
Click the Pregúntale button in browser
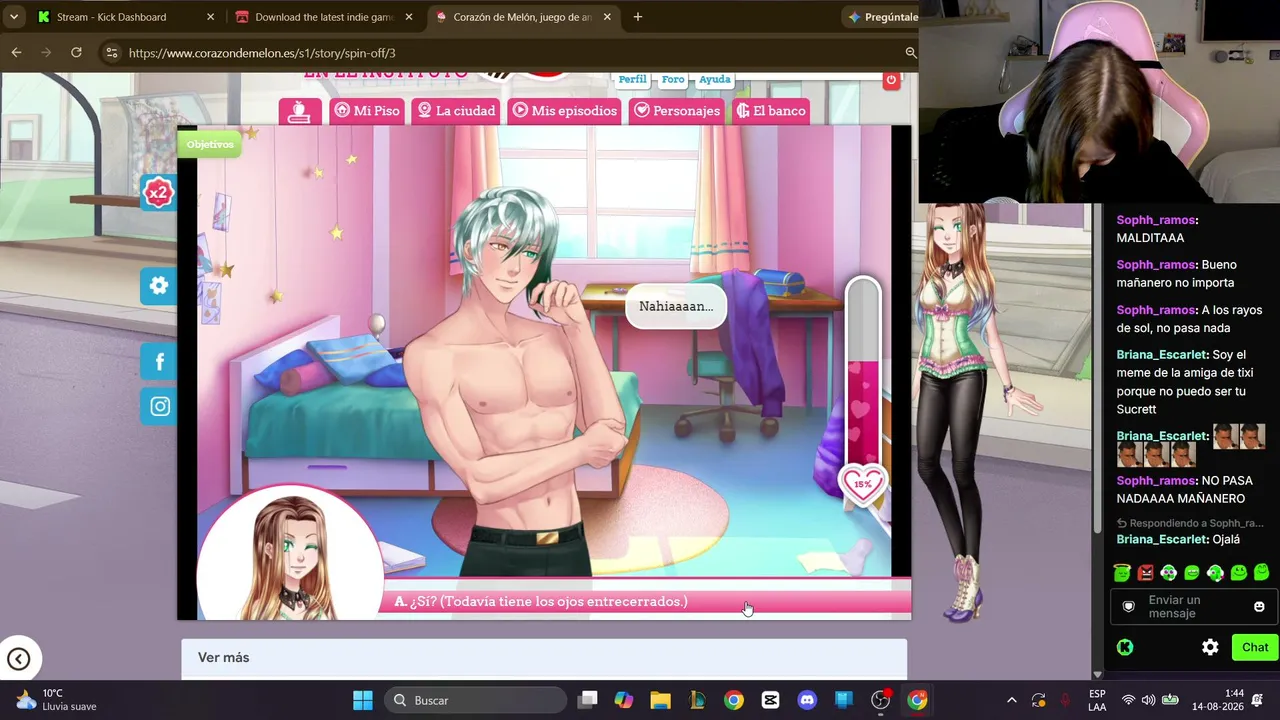pyautogui.click(x=881, y=17)
